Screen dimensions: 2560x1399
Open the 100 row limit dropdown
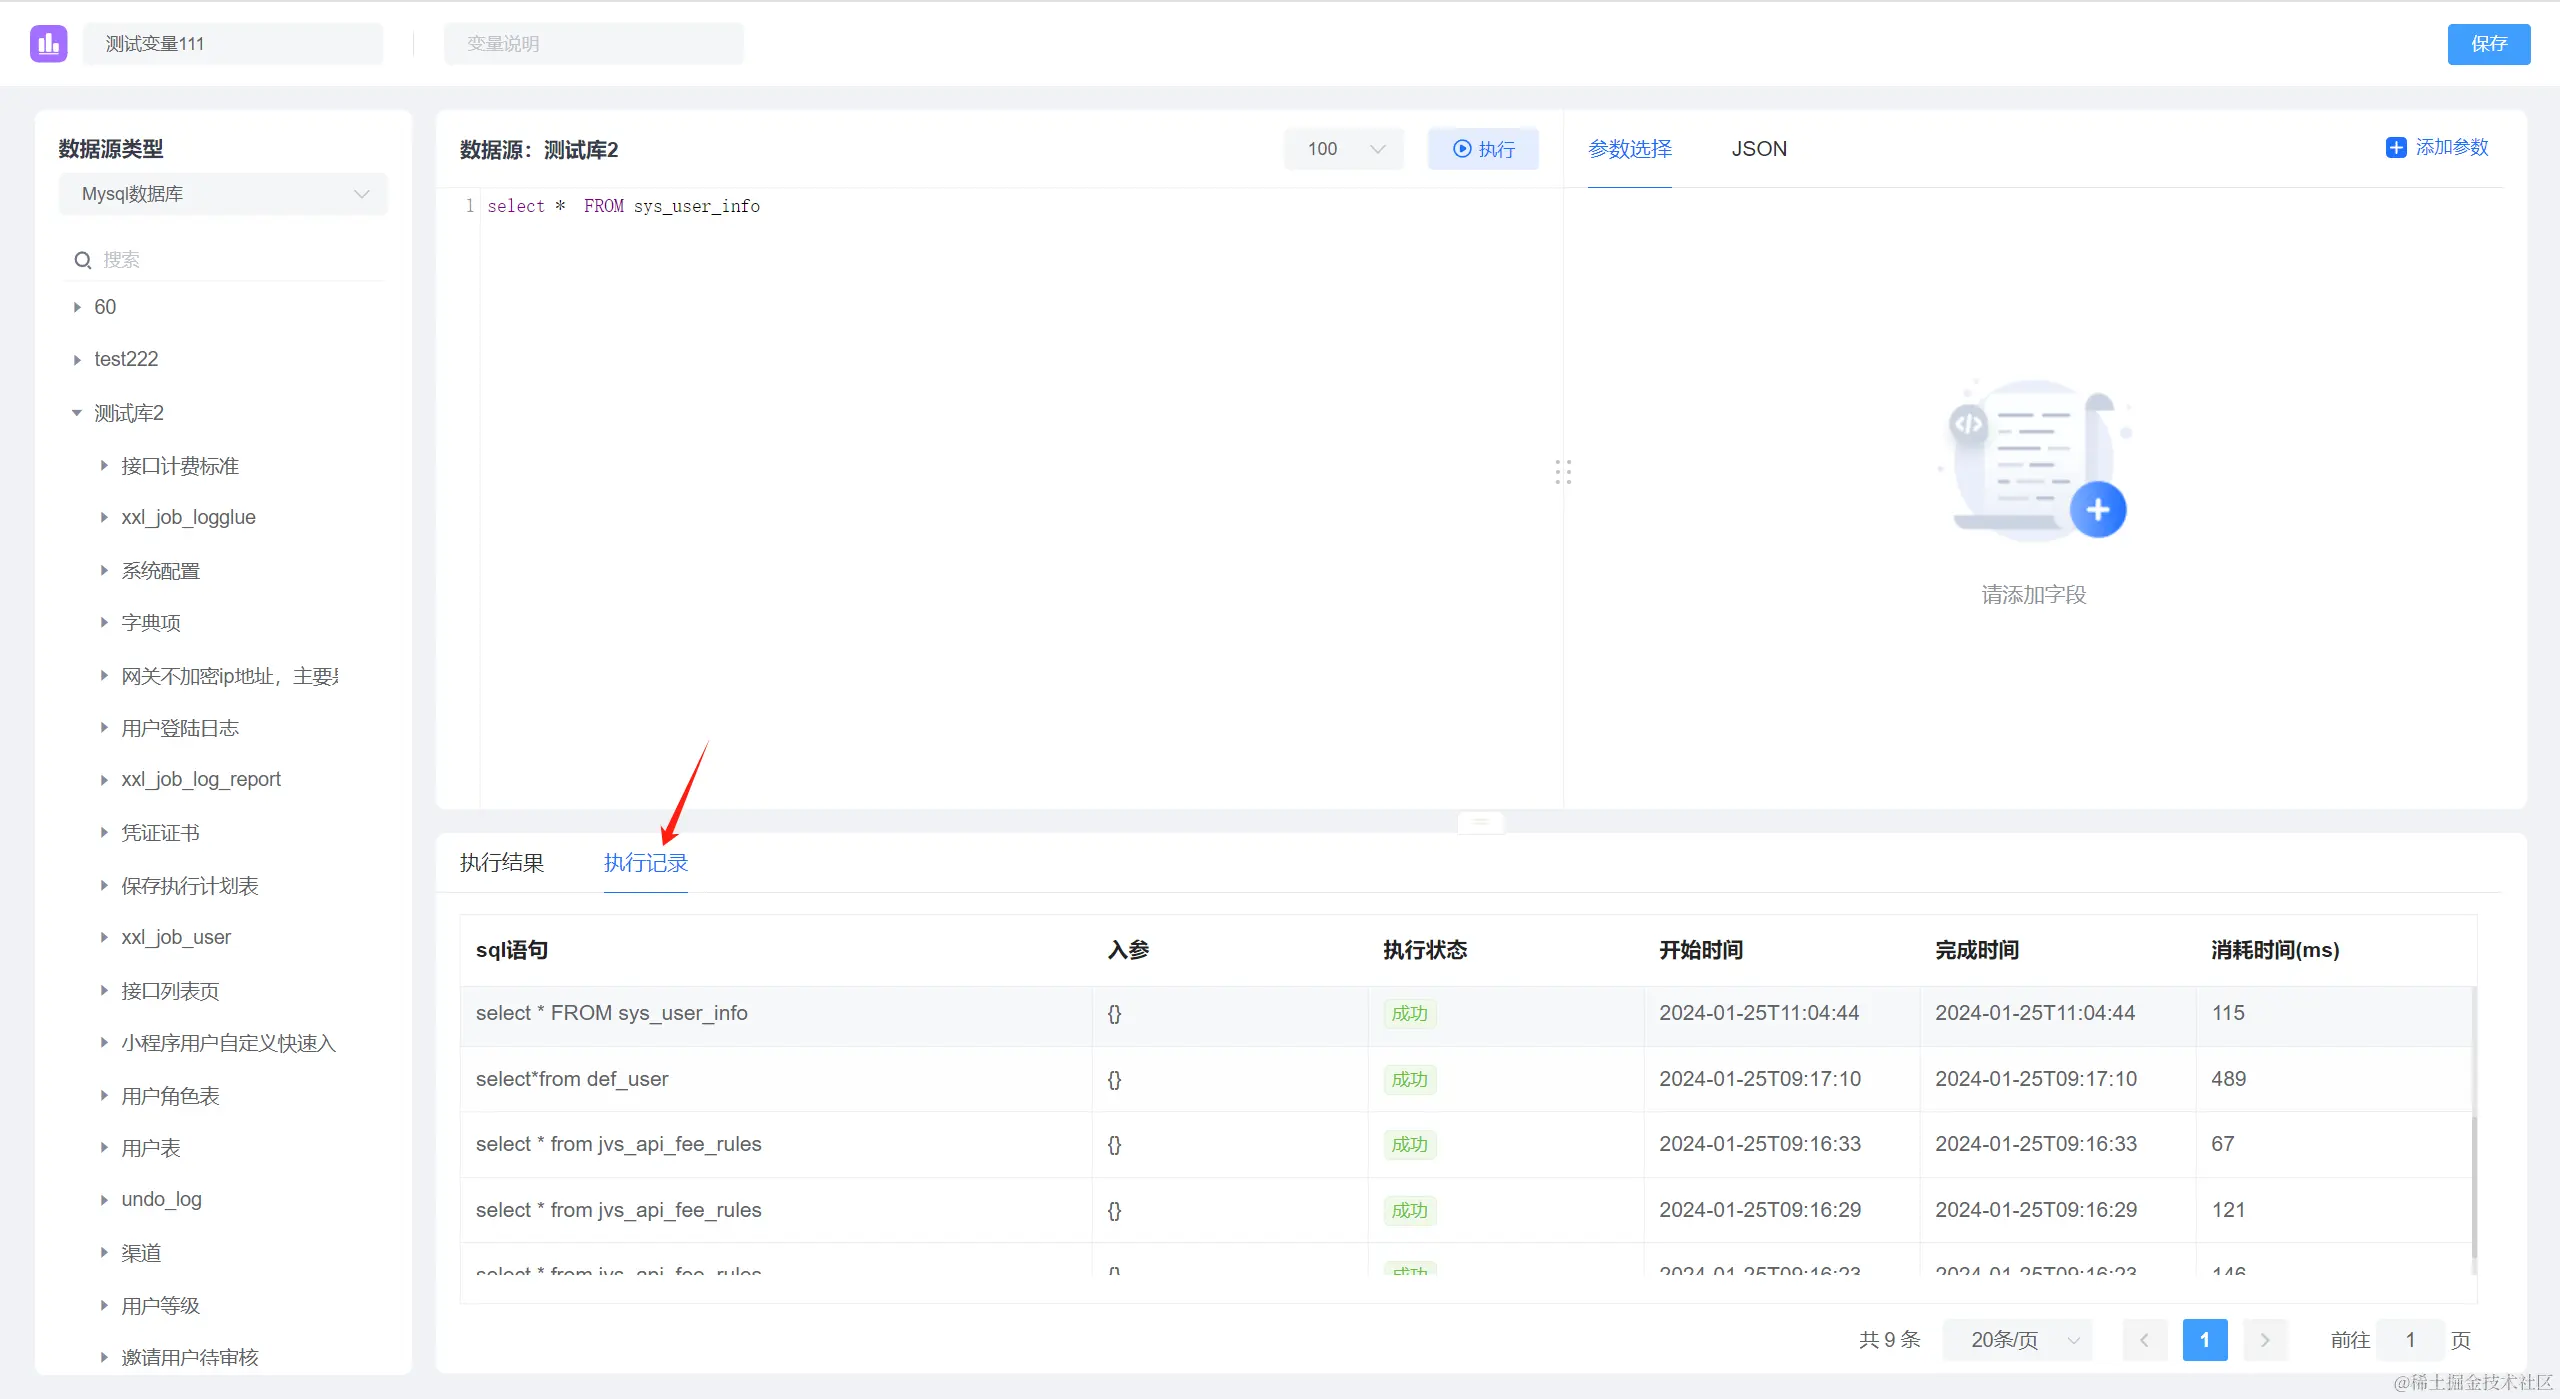tap(1344, 149)
